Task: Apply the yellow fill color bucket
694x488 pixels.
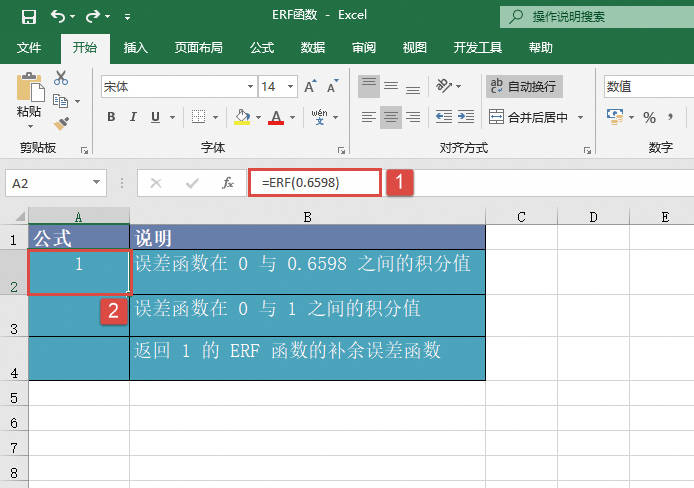Action: pos(241,117)
